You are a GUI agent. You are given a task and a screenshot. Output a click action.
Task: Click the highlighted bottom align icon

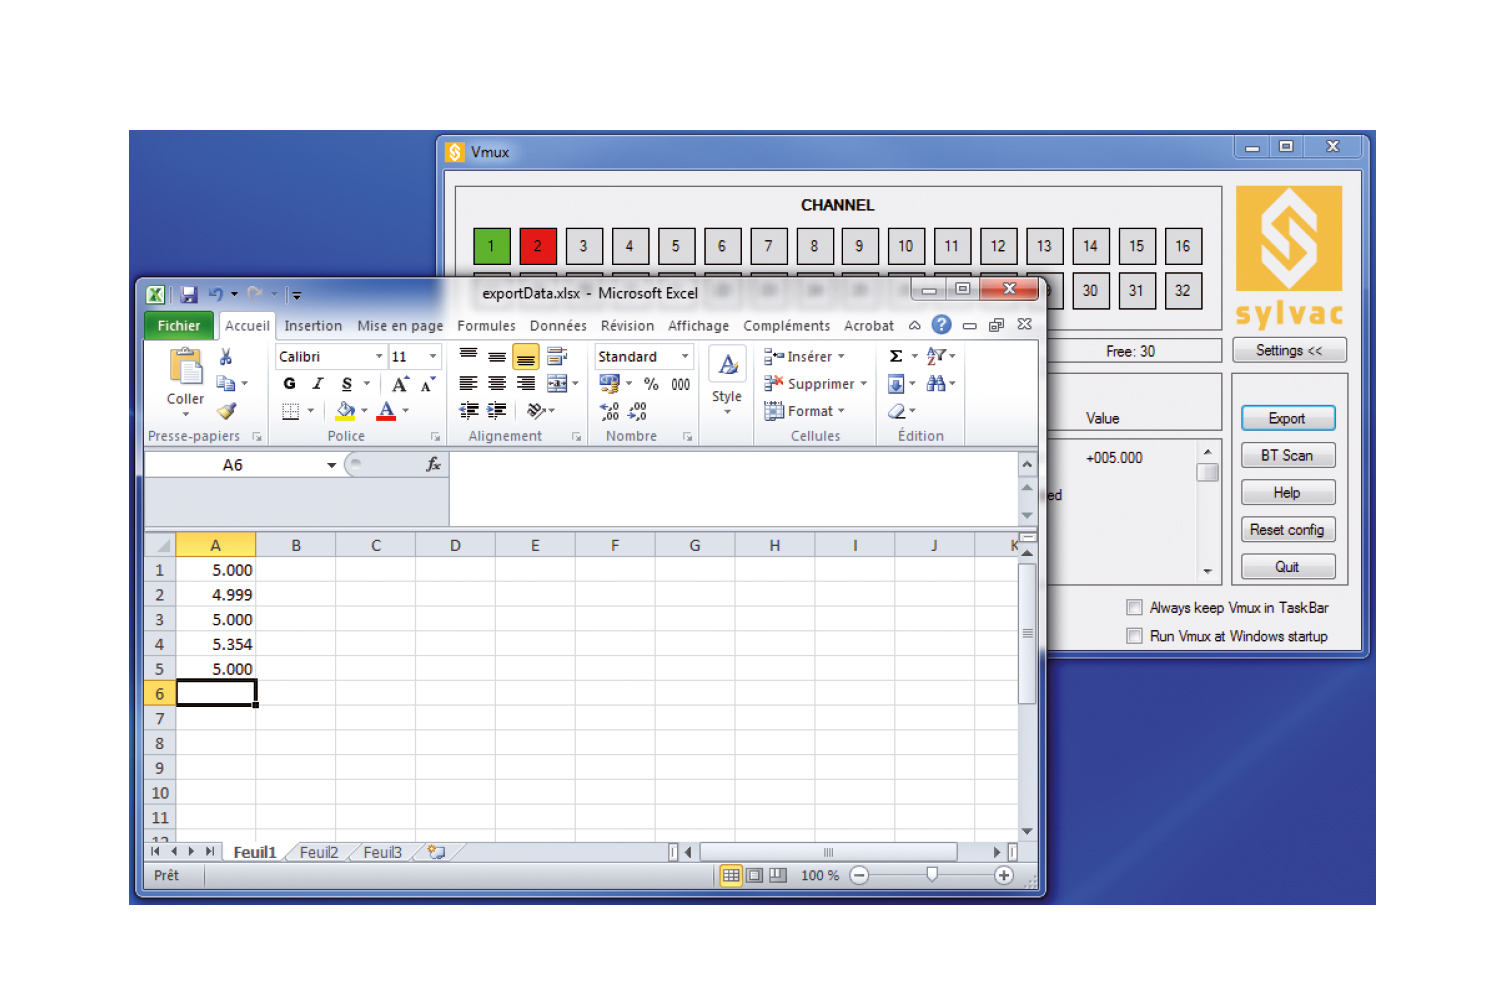click(x=526, y=357)
